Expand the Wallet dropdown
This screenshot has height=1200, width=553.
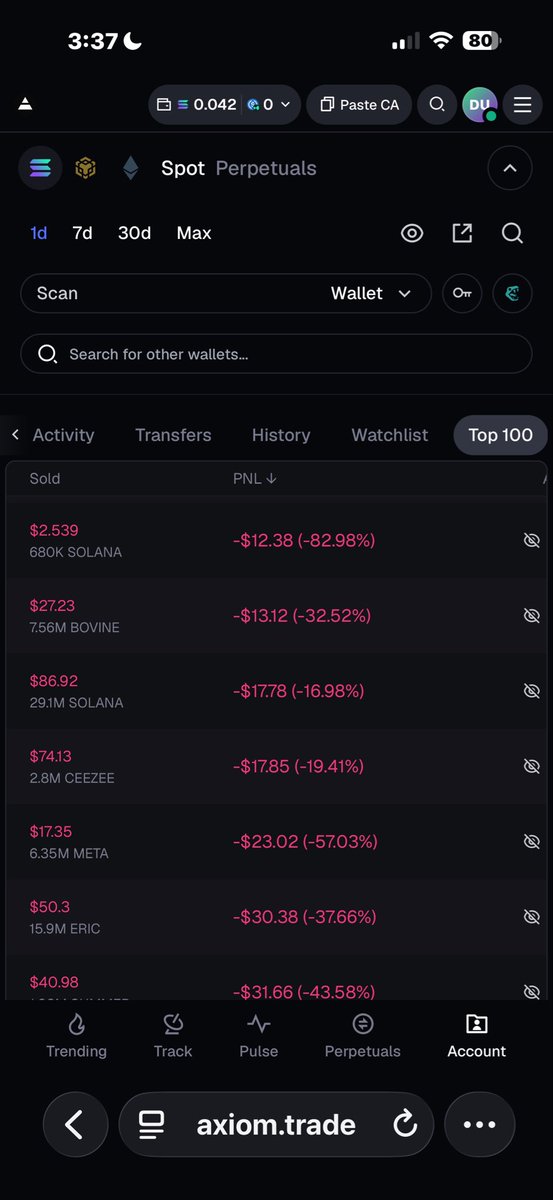click(x=371, y=293)
